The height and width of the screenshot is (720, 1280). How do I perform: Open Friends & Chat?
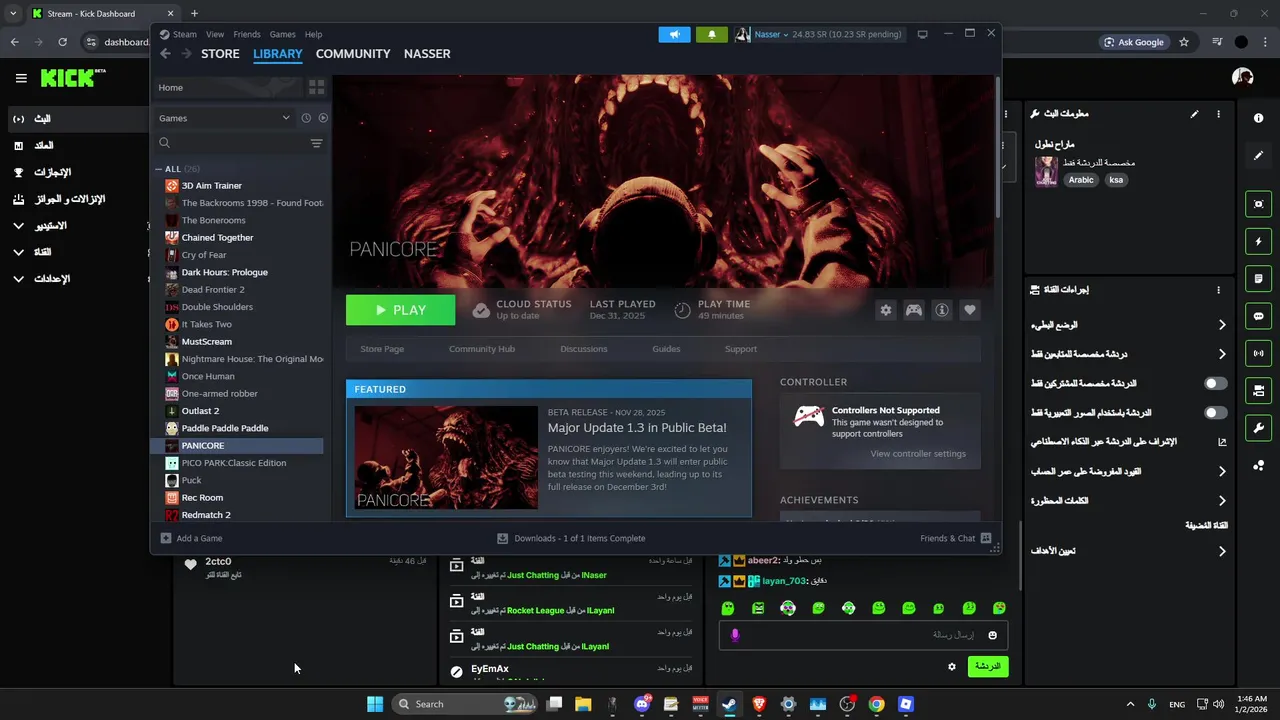pyautogui.click(x=955, y=538)
